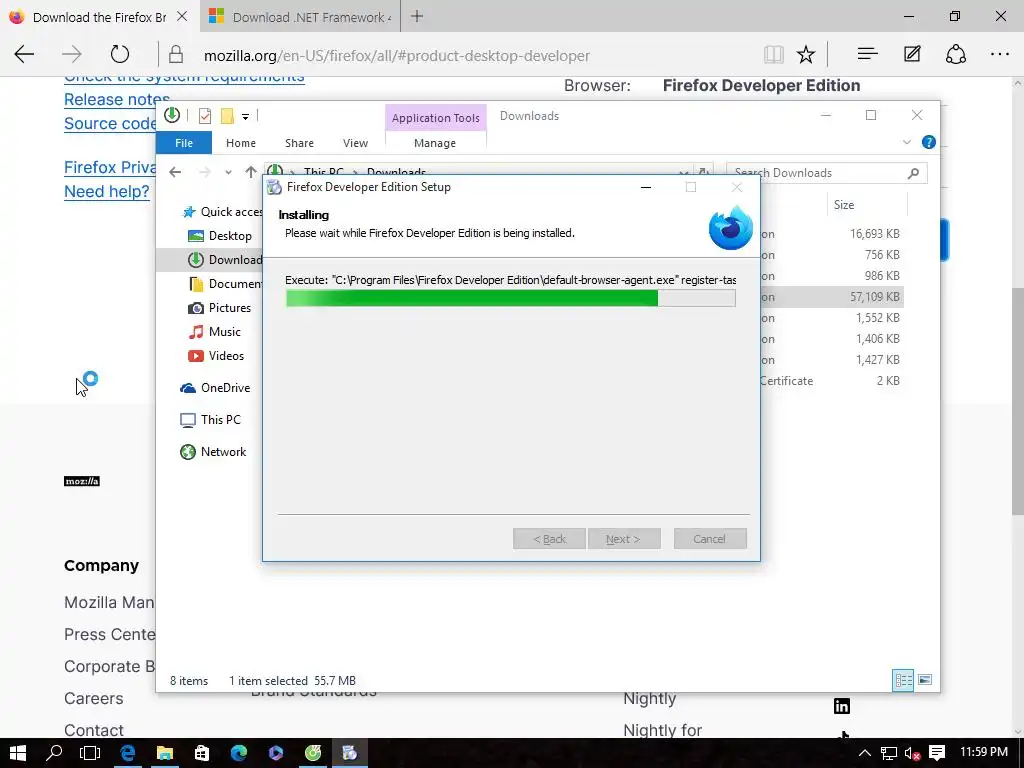Open File tab in Downloads explorer
Viewport: 1024px width, 768px height.
click(184, 142)
